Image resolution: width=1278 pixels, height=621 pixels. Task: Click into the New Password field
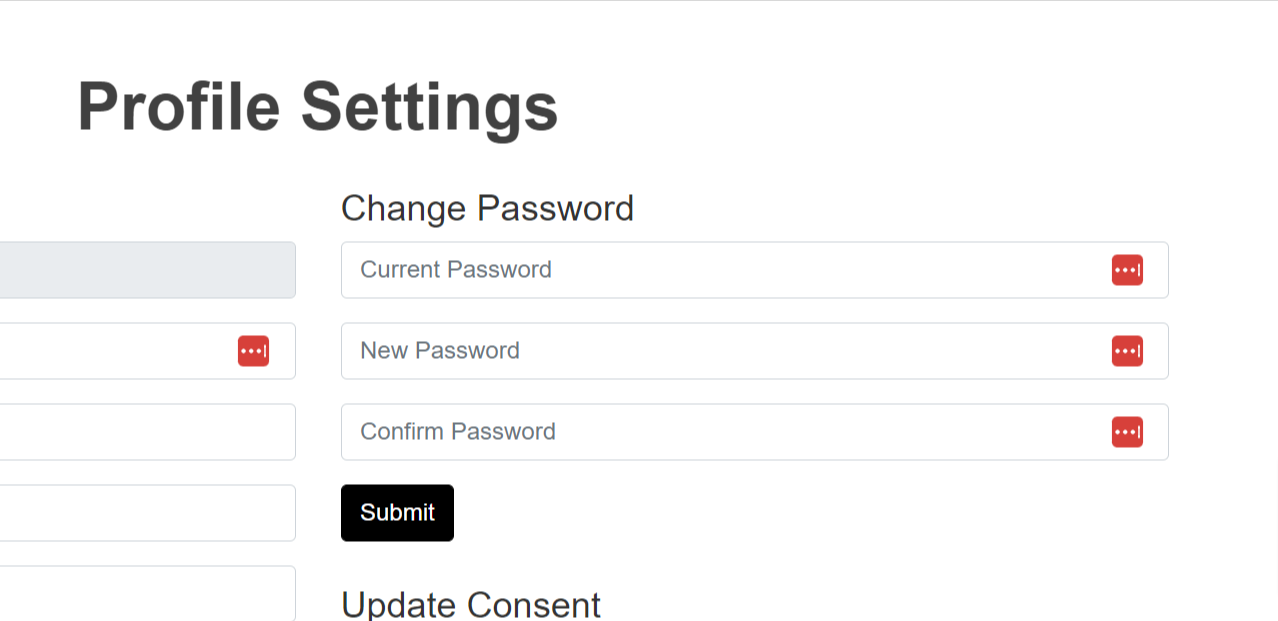pyautogui.click(x=755, y=351)
